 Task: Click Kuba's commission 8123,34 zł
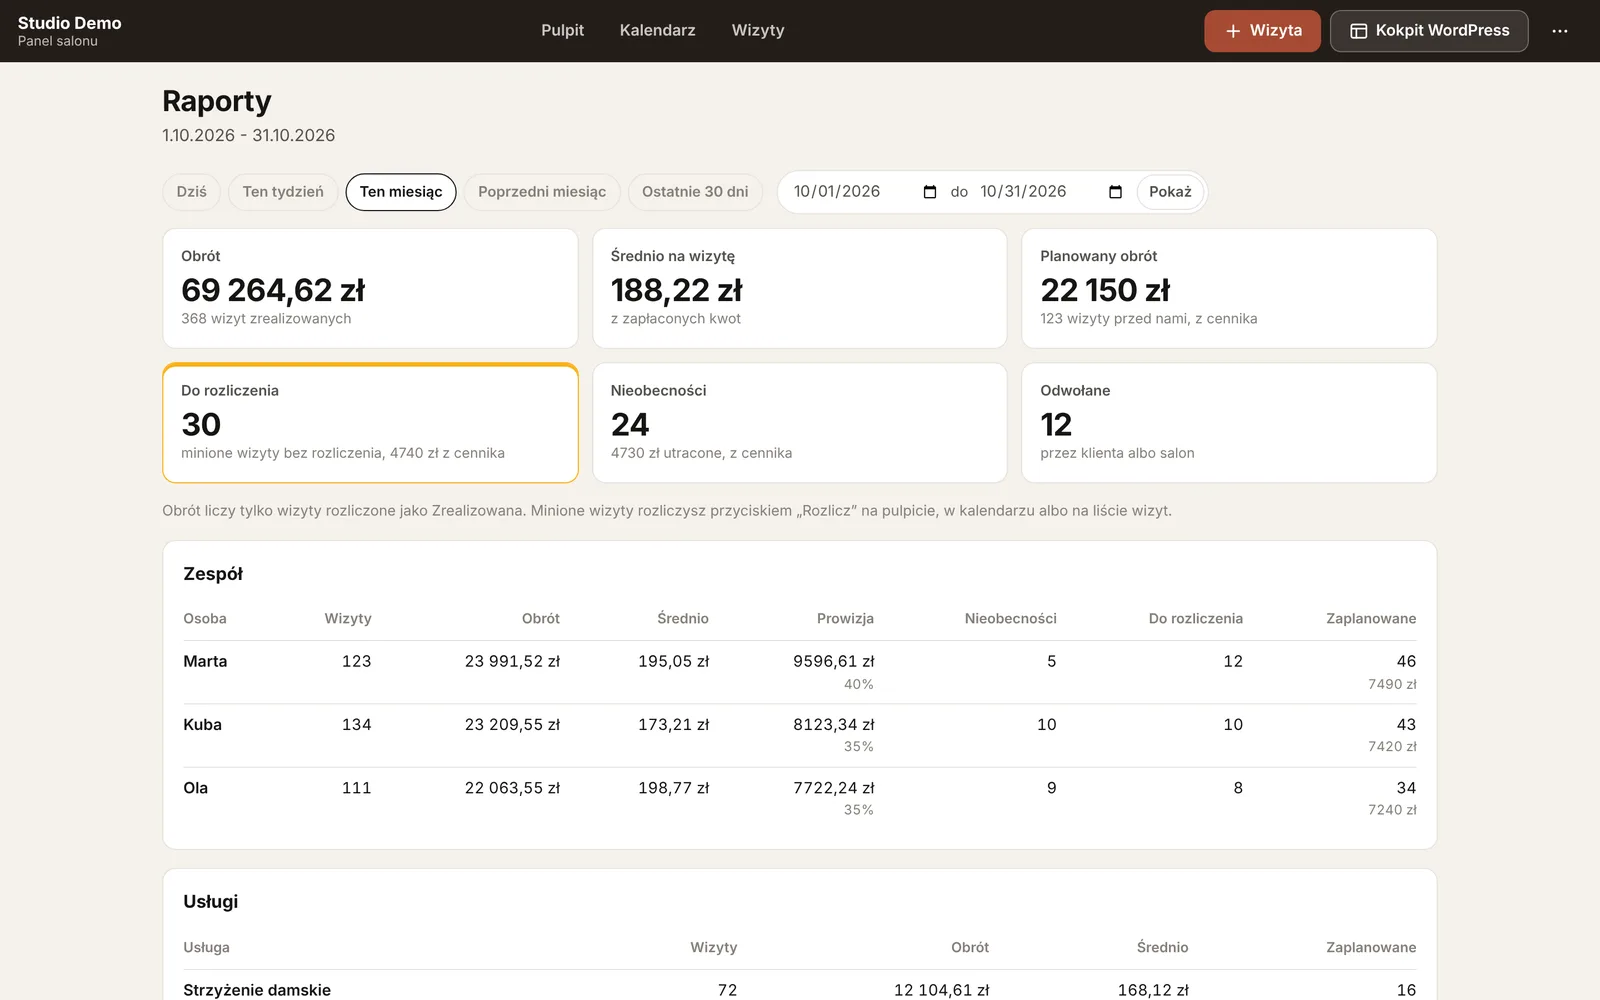click(x=834, y=724)
